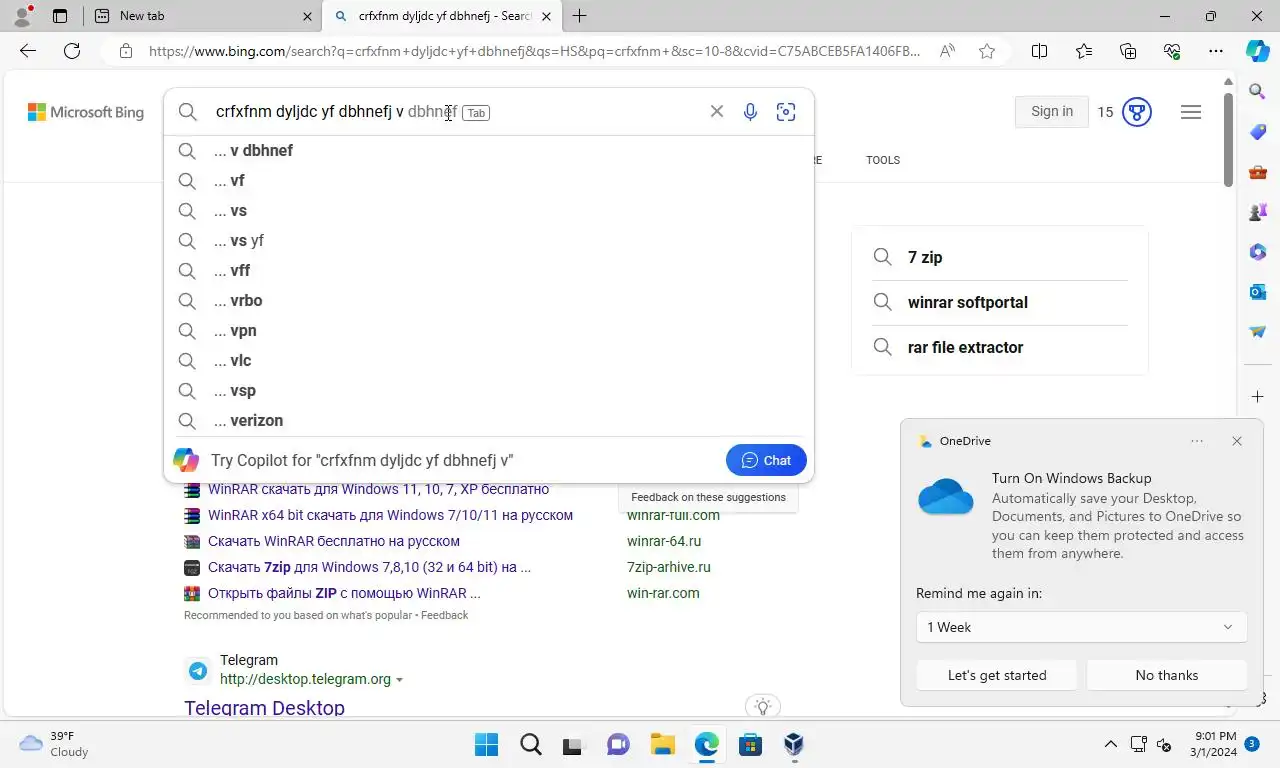Open the Favorites list icon
The image size is (1280, 768).
1084,51
